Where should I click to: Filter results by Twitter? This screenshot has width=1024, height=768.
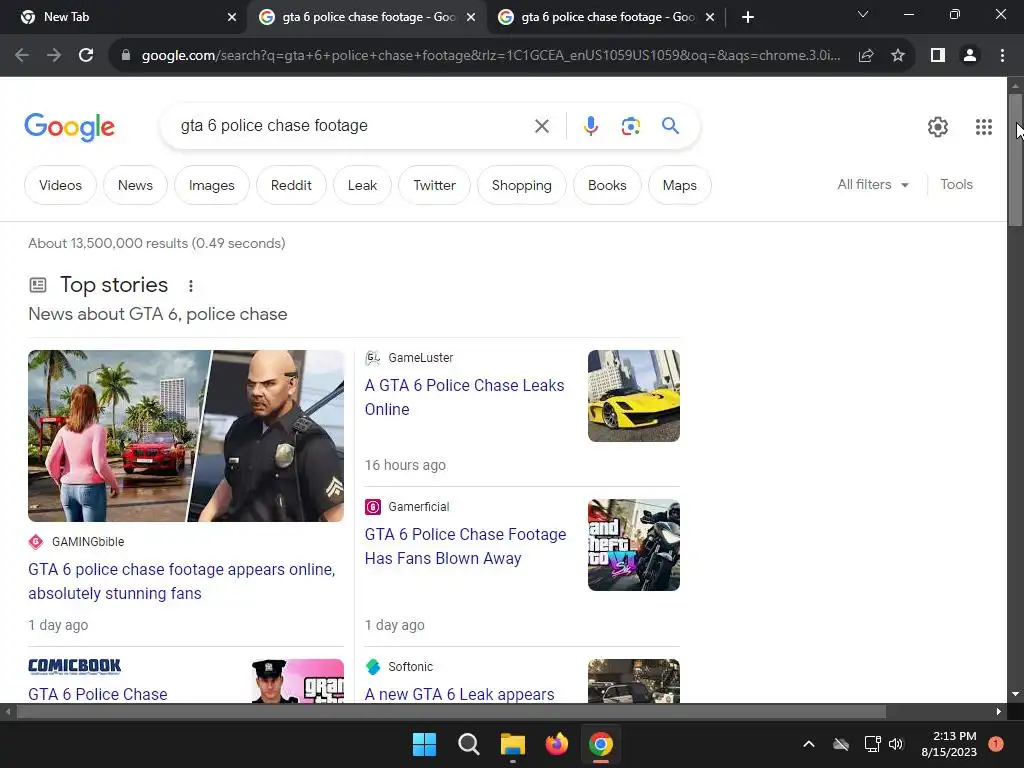(x=434, y=185)
